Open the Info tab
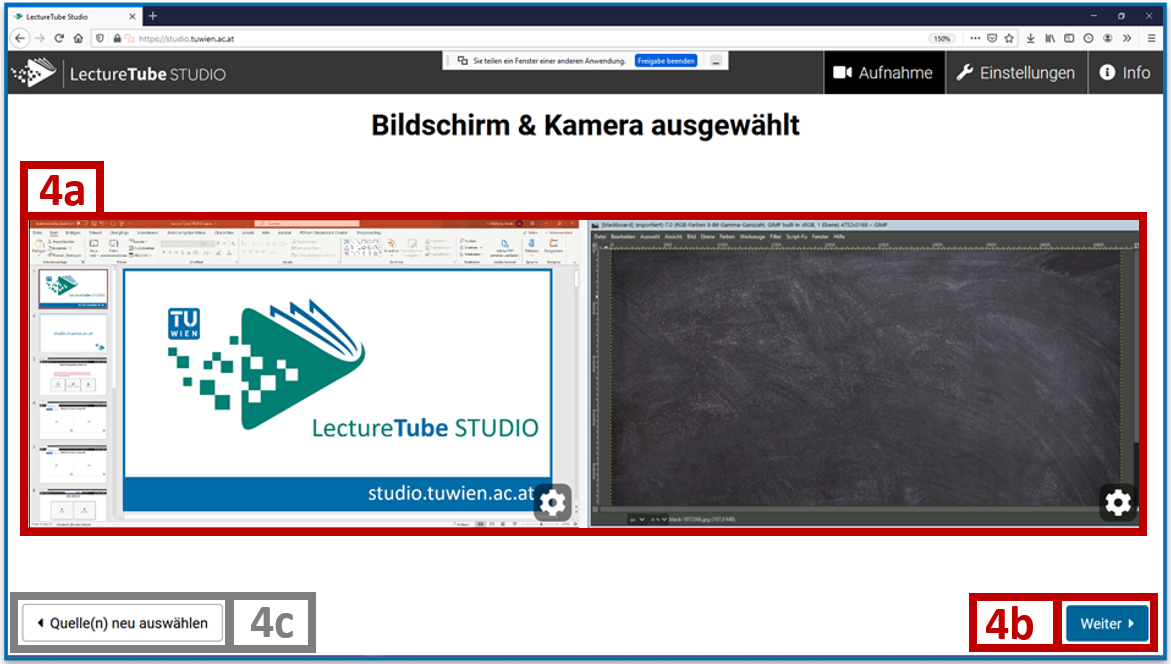 [x=1125, y=72]
